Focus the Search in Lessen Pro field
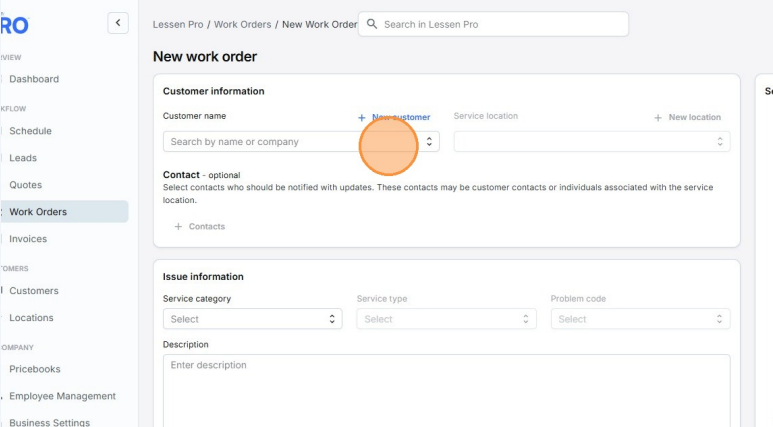The image size is (773, 427). 500,24
